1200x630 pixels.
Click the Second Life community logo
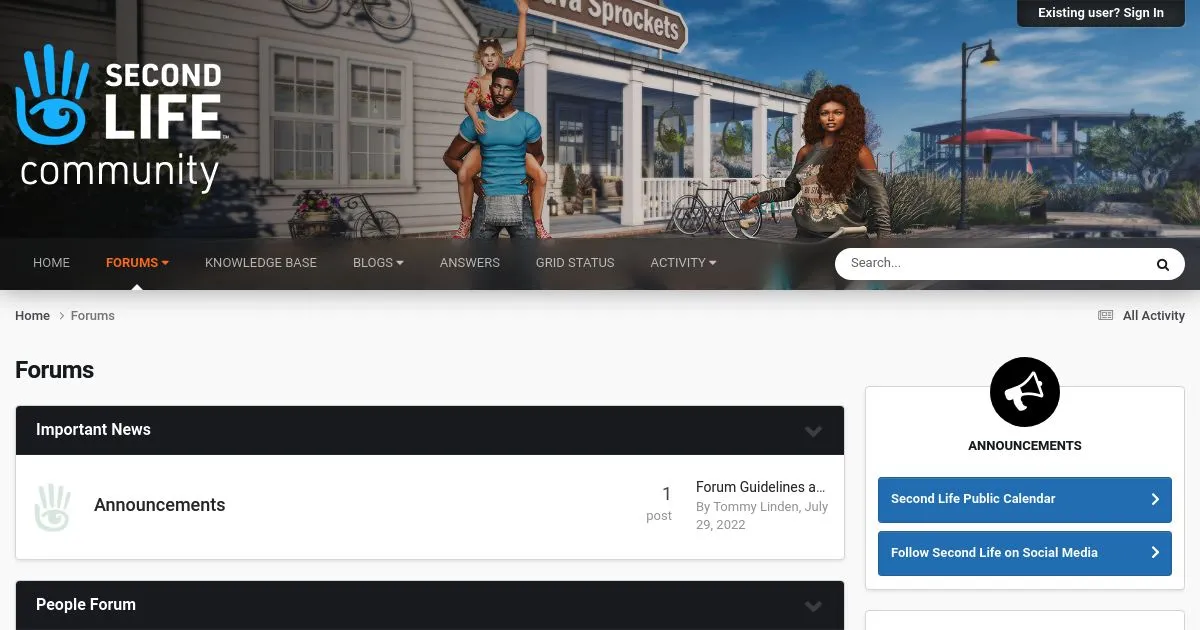coord(122,119)
